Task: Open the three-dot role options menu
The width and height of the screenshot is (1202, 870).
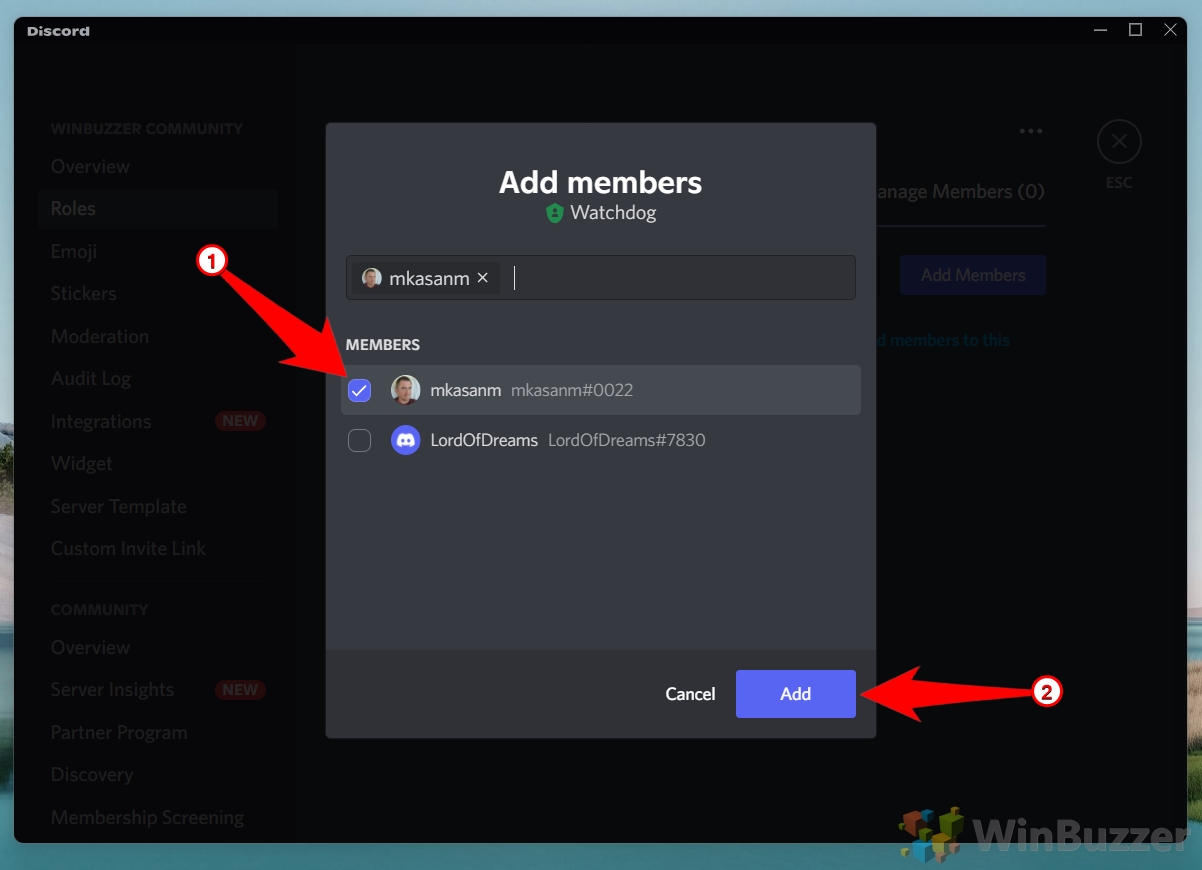Action: pyautogui.click(x=1031, y=131)
